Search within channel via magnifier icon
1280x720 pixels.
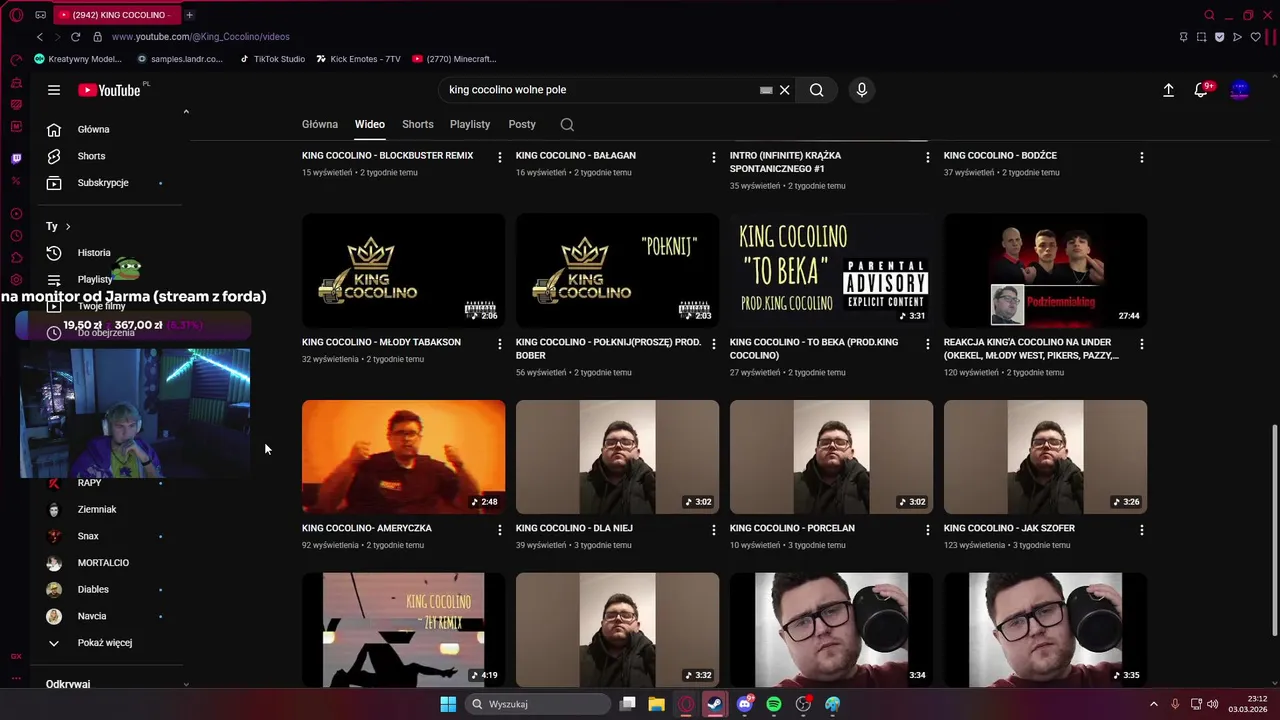coord(567,125)
